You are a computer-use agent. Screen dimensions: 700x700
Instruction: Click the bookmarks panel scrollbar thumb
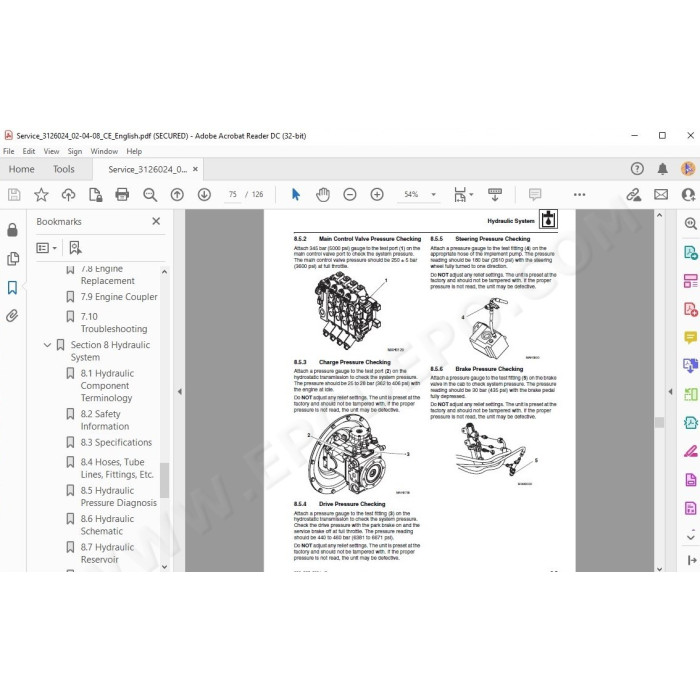[x=164, y=480]
